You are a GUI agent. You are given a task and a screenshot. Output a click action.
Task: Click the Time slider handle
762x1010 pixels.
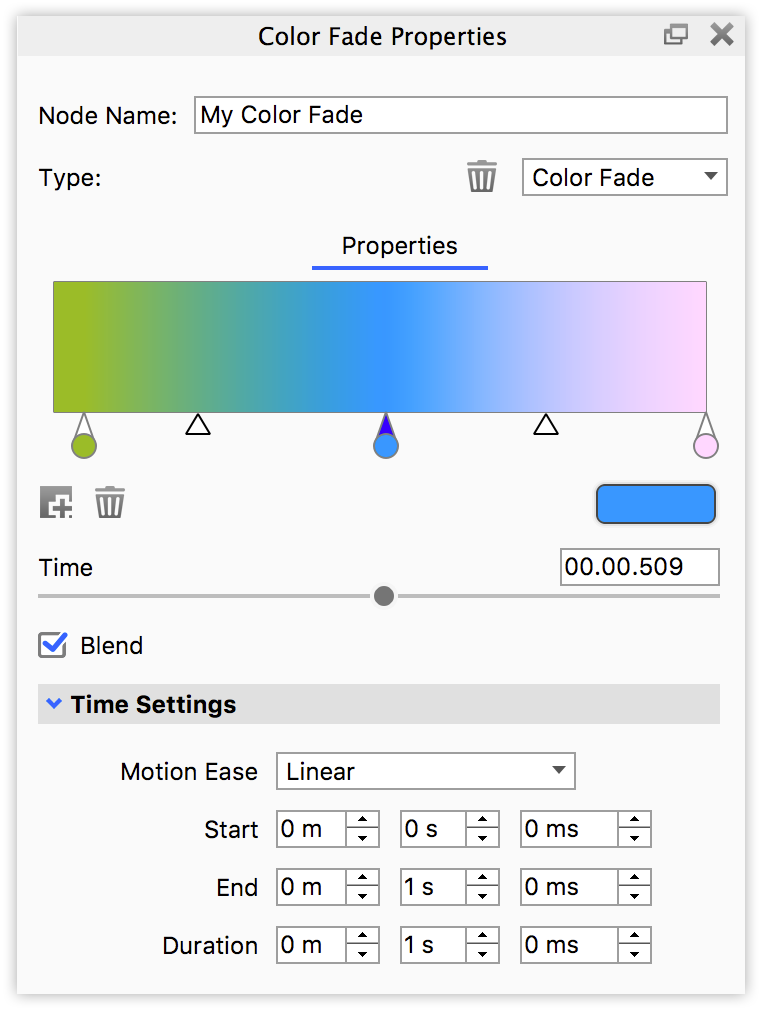click(x=383, y=597)
